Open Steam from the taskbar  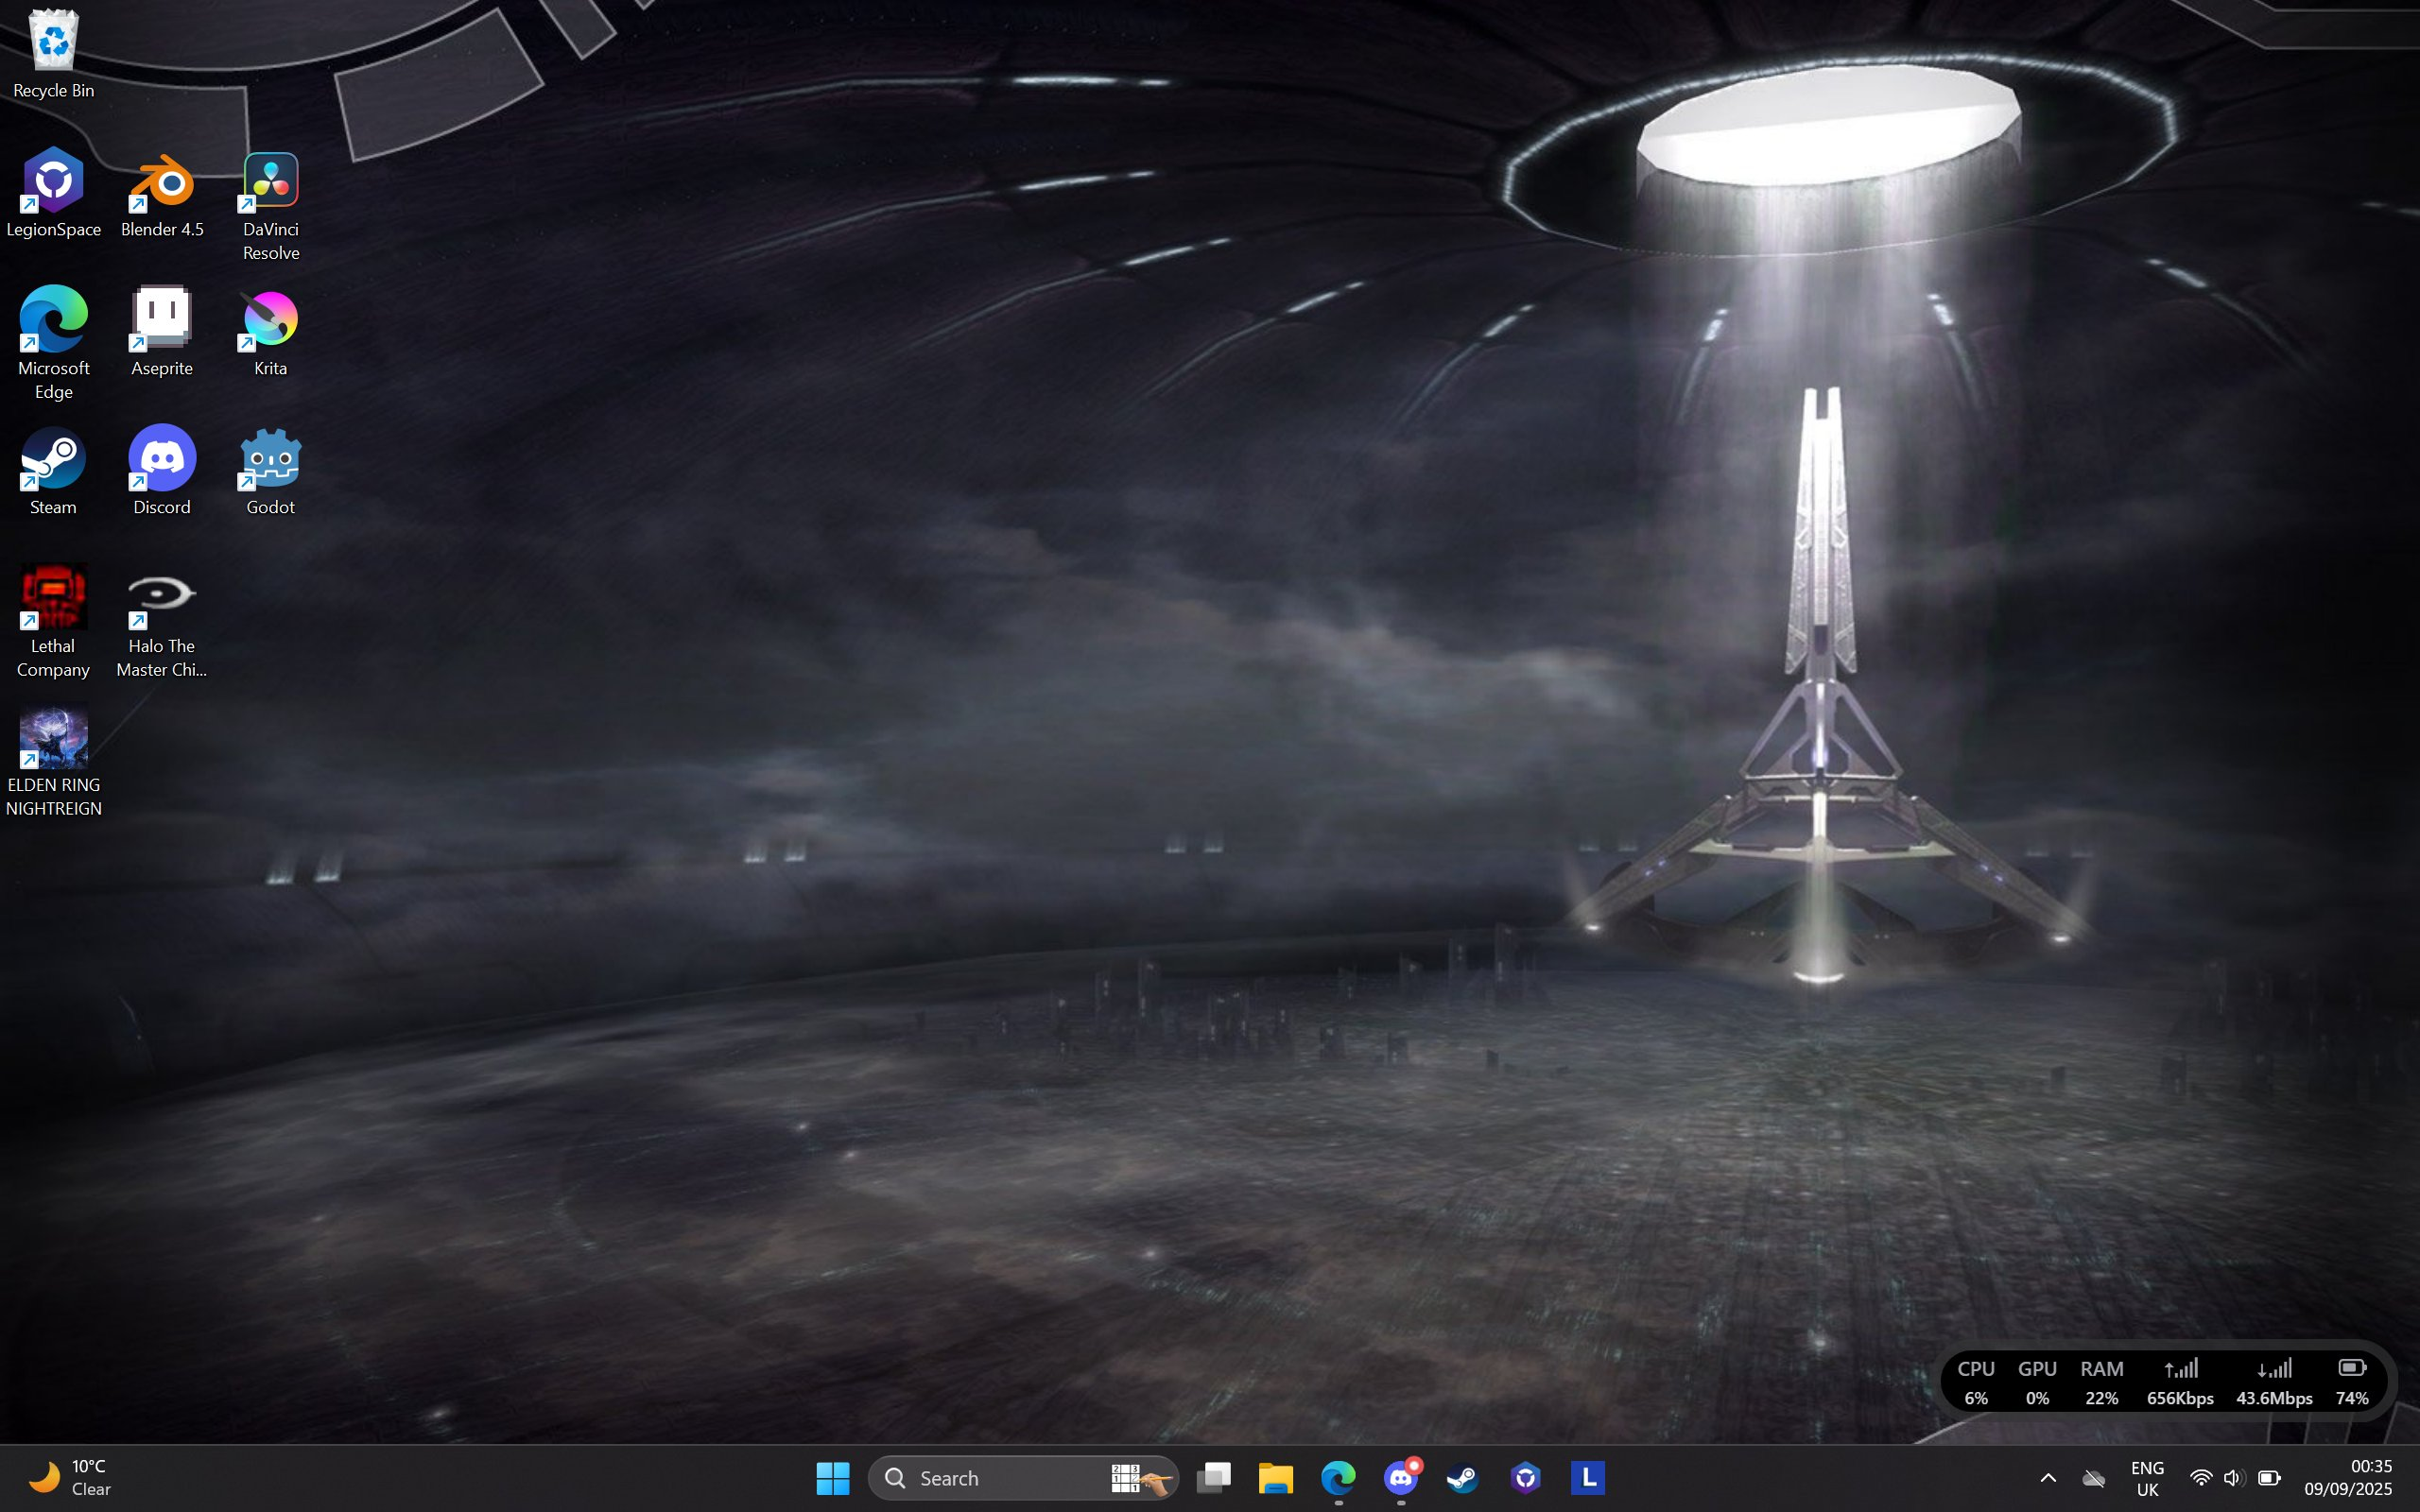coord(1463,1478)
